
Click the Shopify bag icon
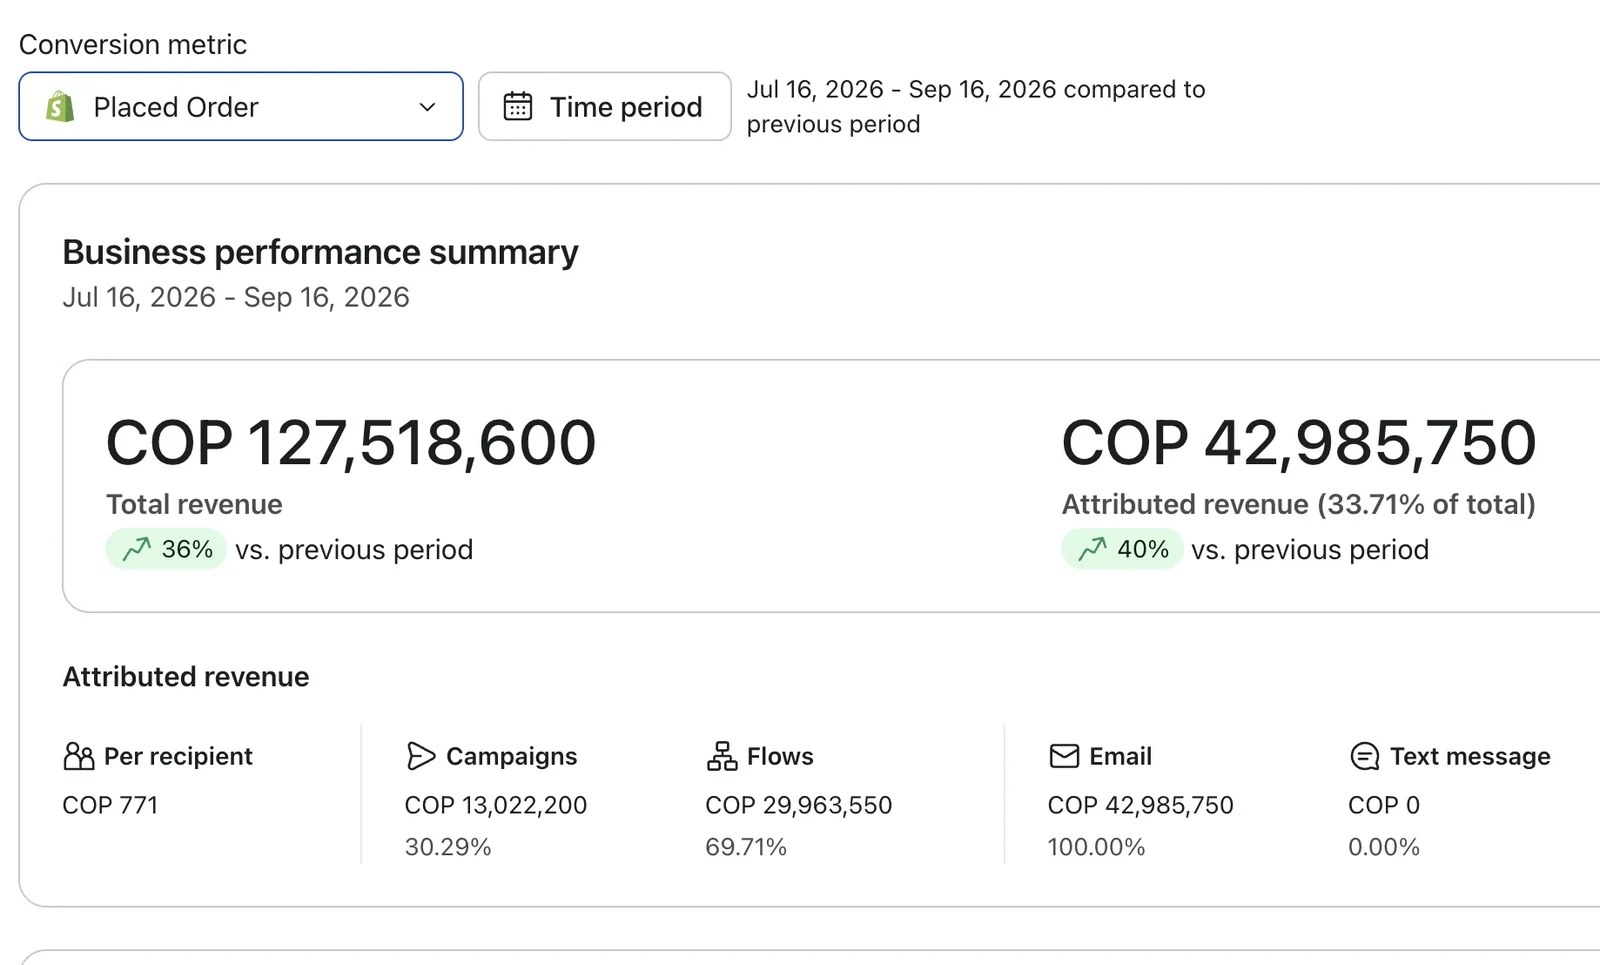coord(60,106)
